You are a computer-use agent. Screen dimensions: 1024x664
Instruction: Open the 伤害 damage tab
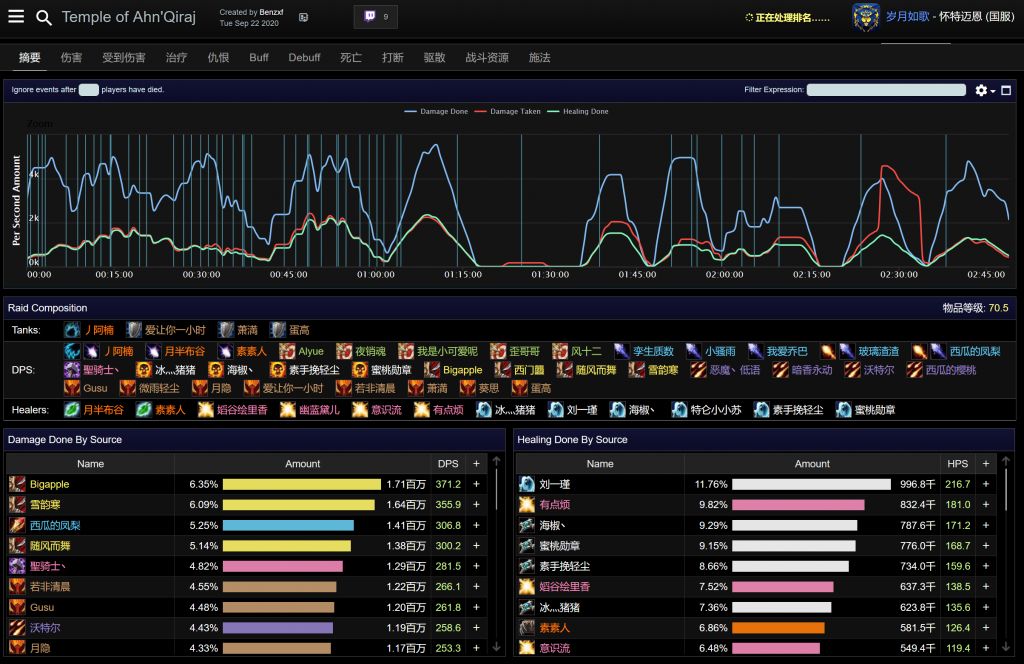click(71, 58)
